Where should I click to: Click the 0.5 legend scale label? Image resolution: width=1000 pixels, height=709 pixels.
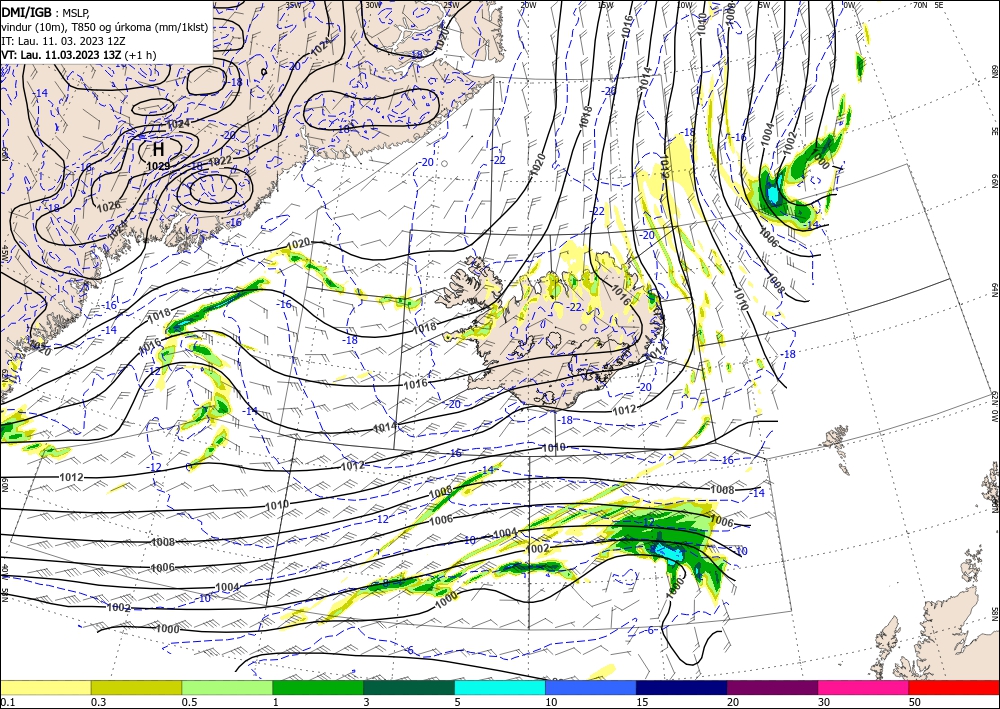click(x=189, y=702)
